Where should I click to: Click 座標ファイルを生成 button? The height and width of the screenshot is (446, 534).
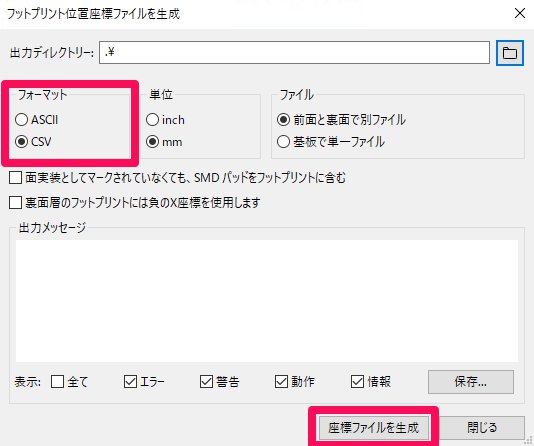(373, 428)
